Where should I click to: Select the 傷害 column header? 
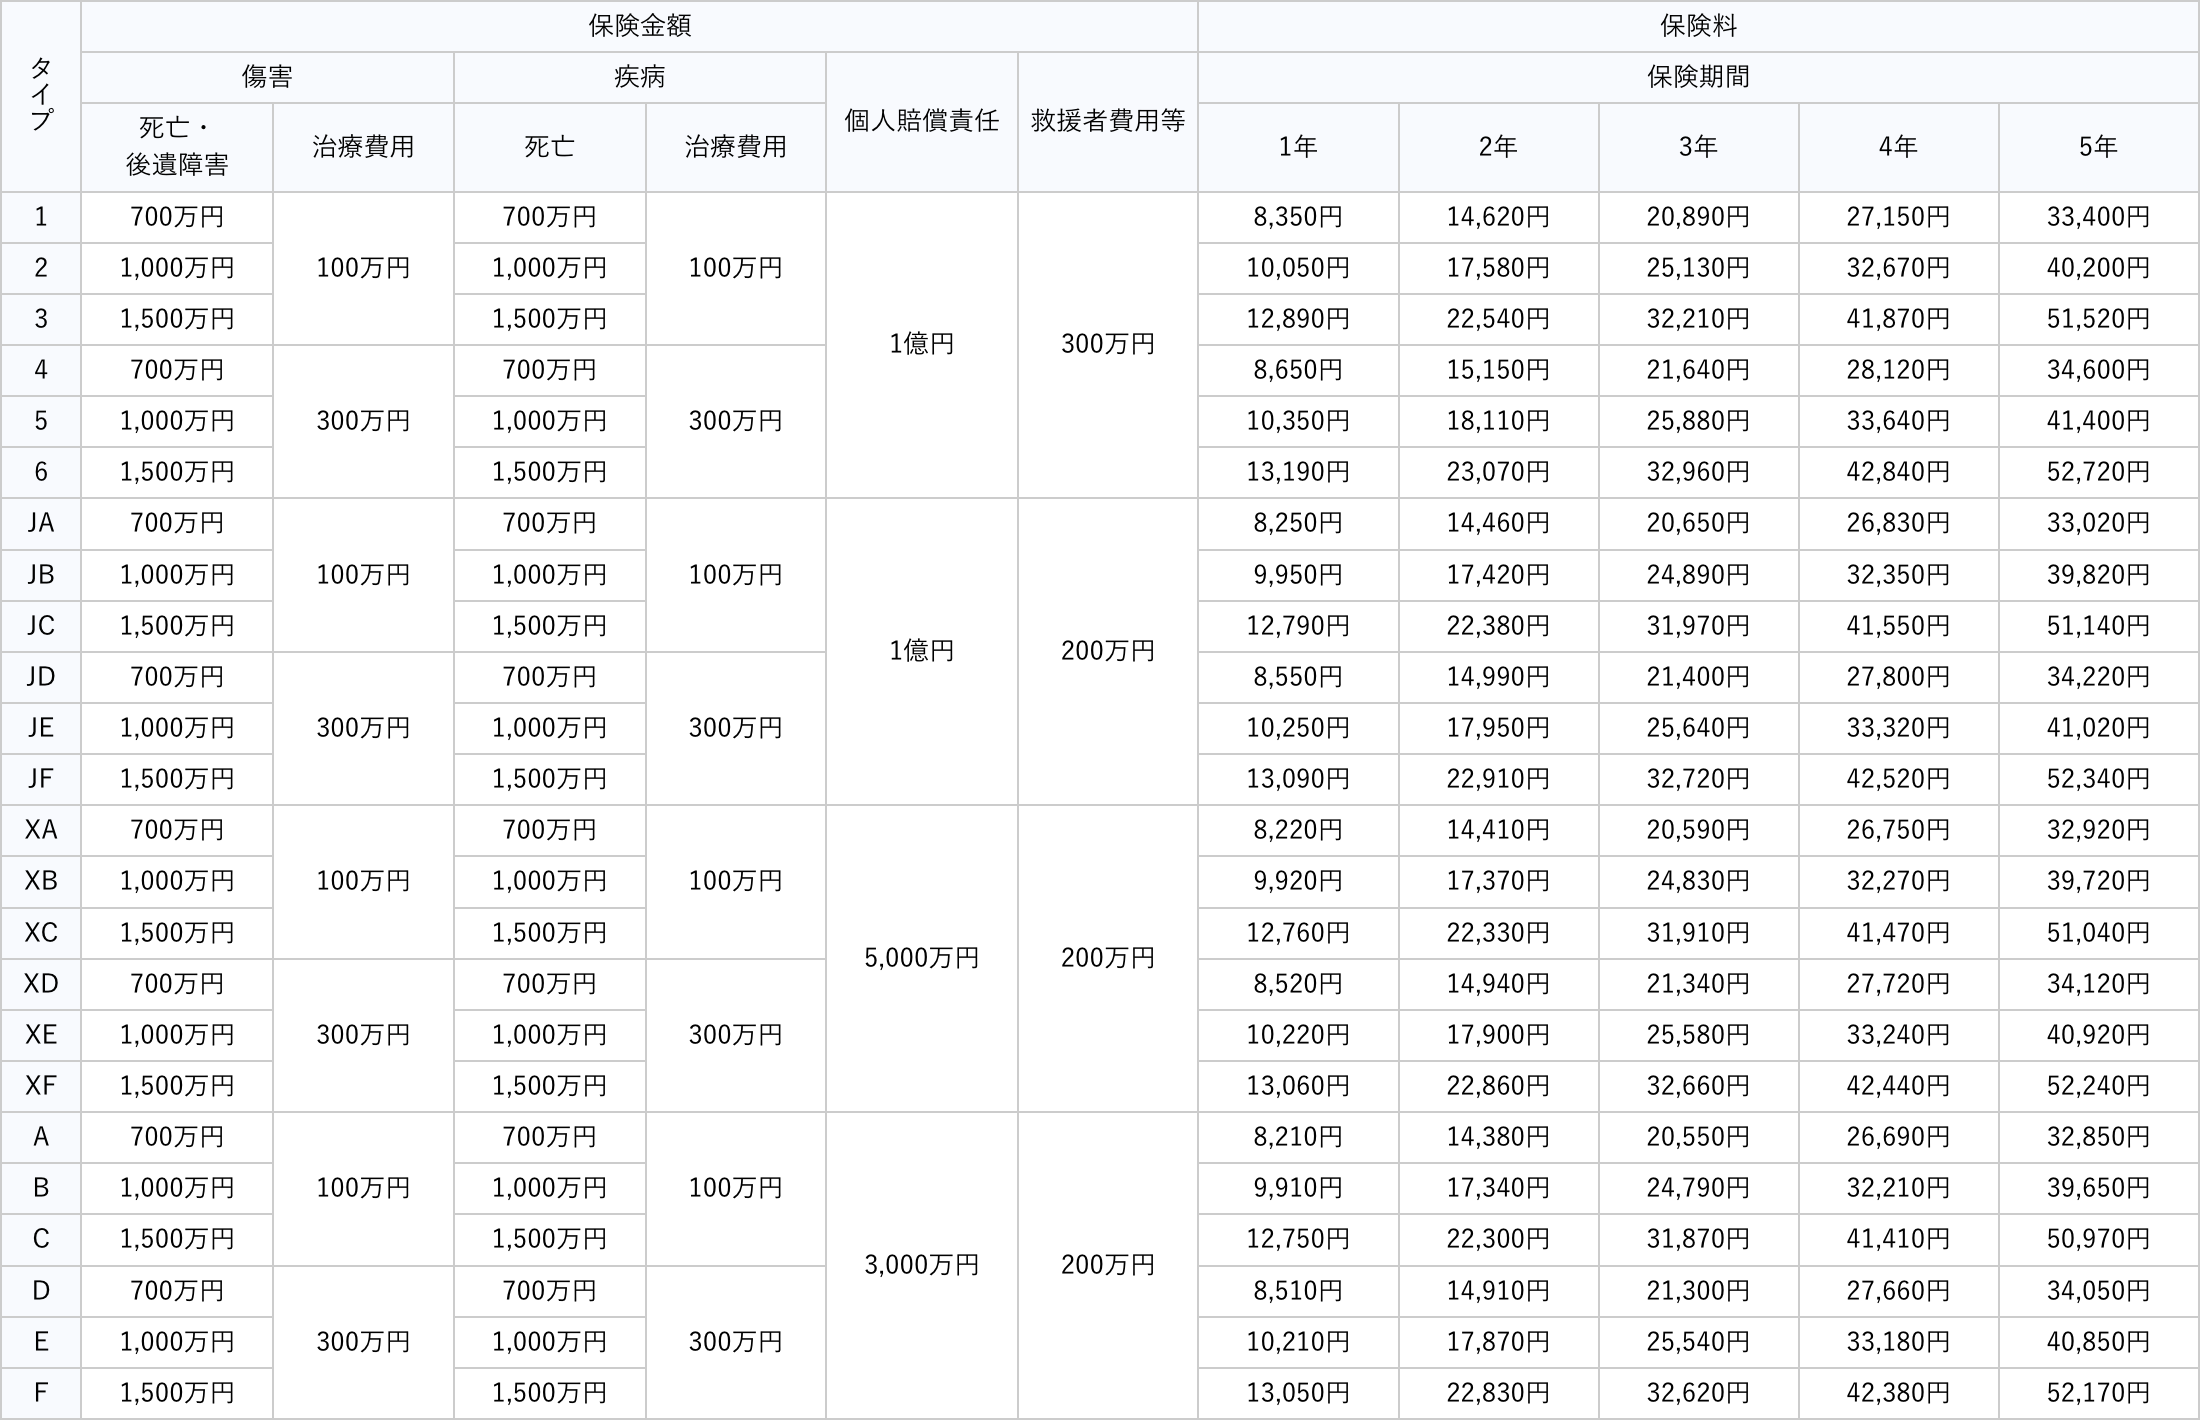267,77
